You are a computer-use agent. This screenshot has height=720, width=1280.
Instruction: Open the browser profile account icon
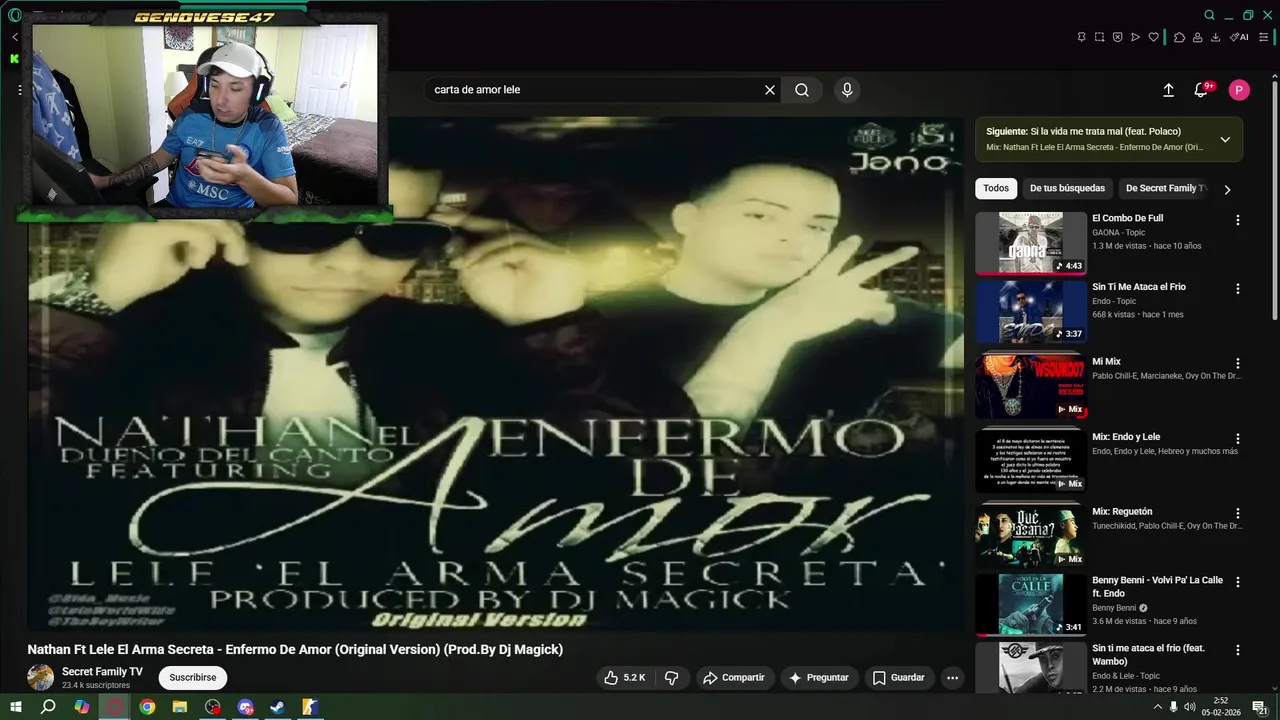pos(1197,37)
